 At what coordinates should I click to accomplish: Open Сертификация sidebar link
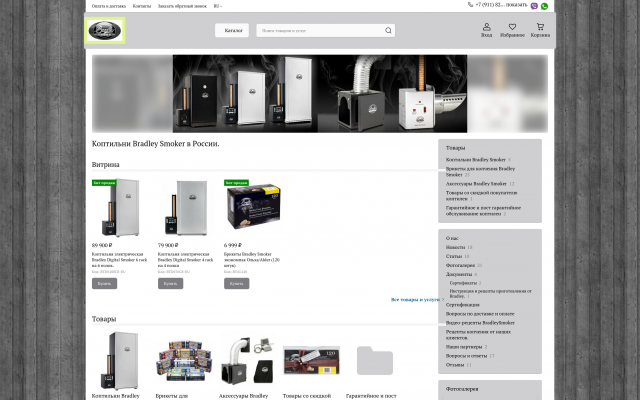(462, 305)
